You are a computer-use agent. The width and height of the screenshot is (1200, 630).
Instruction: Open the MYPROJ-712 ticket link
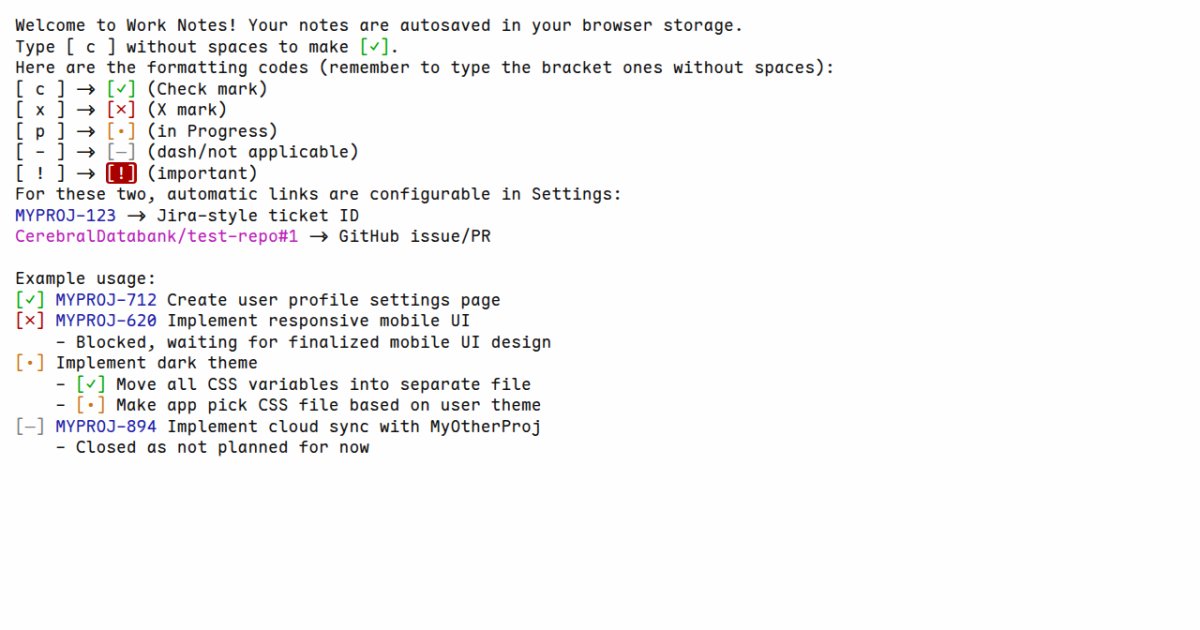coord(106,300)
